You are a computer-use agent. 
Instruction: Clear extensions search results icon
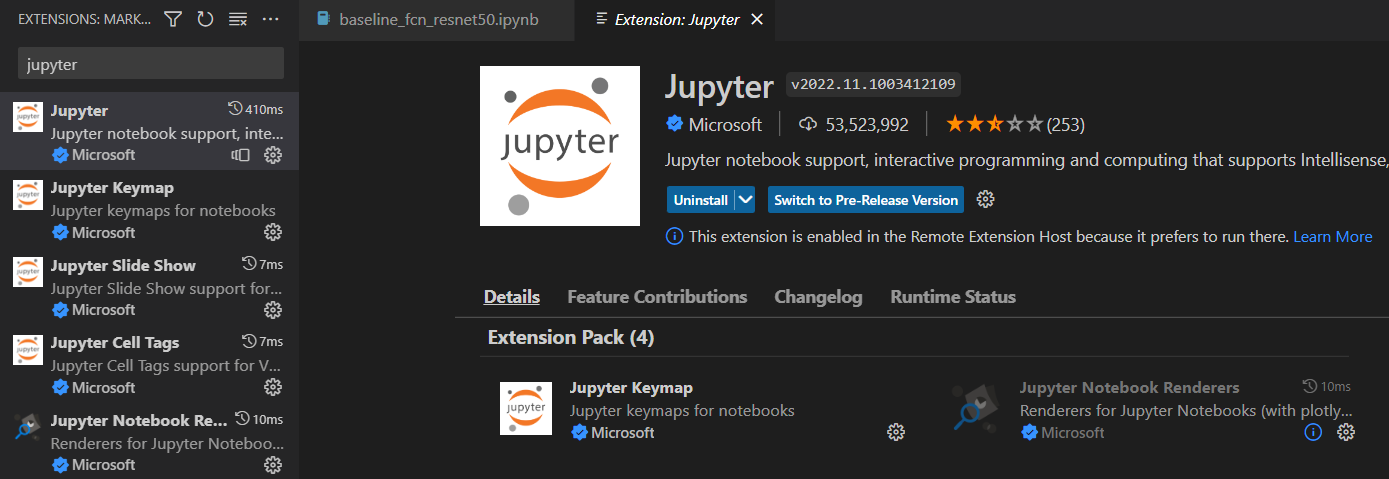pyautogui.click(x=237, y=19)
